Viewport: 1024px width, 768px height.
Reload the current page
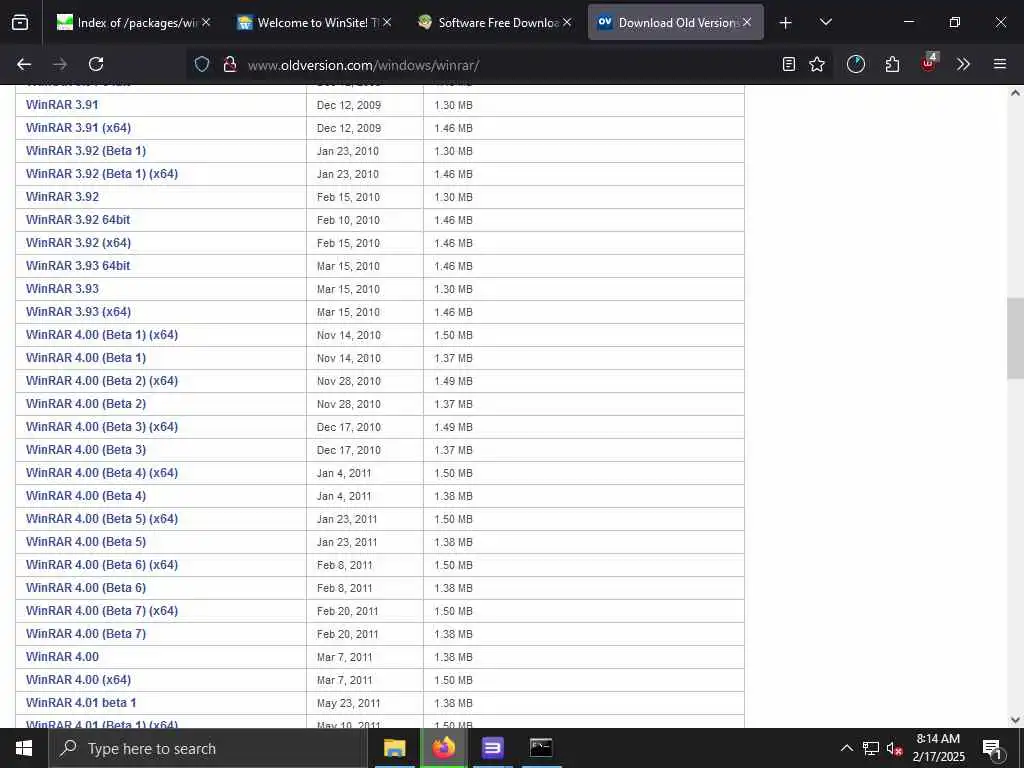point(96,64)
